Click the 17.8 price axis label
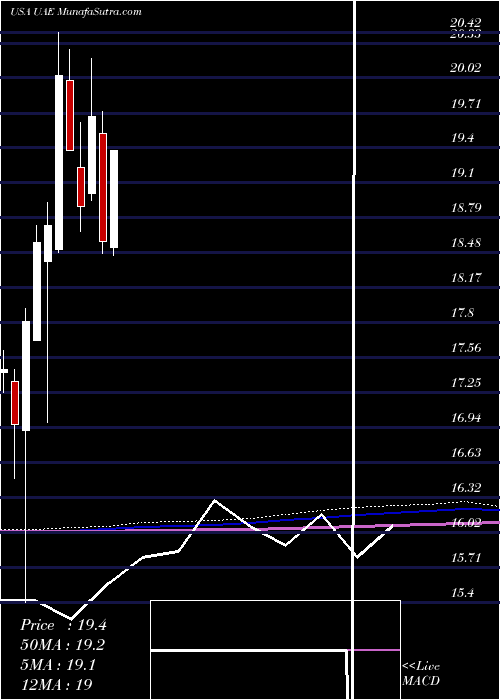Screen dimensions: 500x700 (462, 313)
